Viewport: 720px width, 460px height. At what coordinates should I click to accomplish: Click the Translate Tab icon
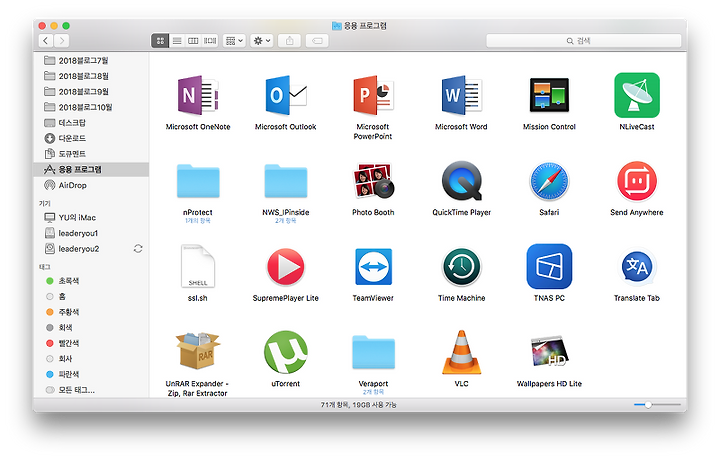[x=637, y=266]
